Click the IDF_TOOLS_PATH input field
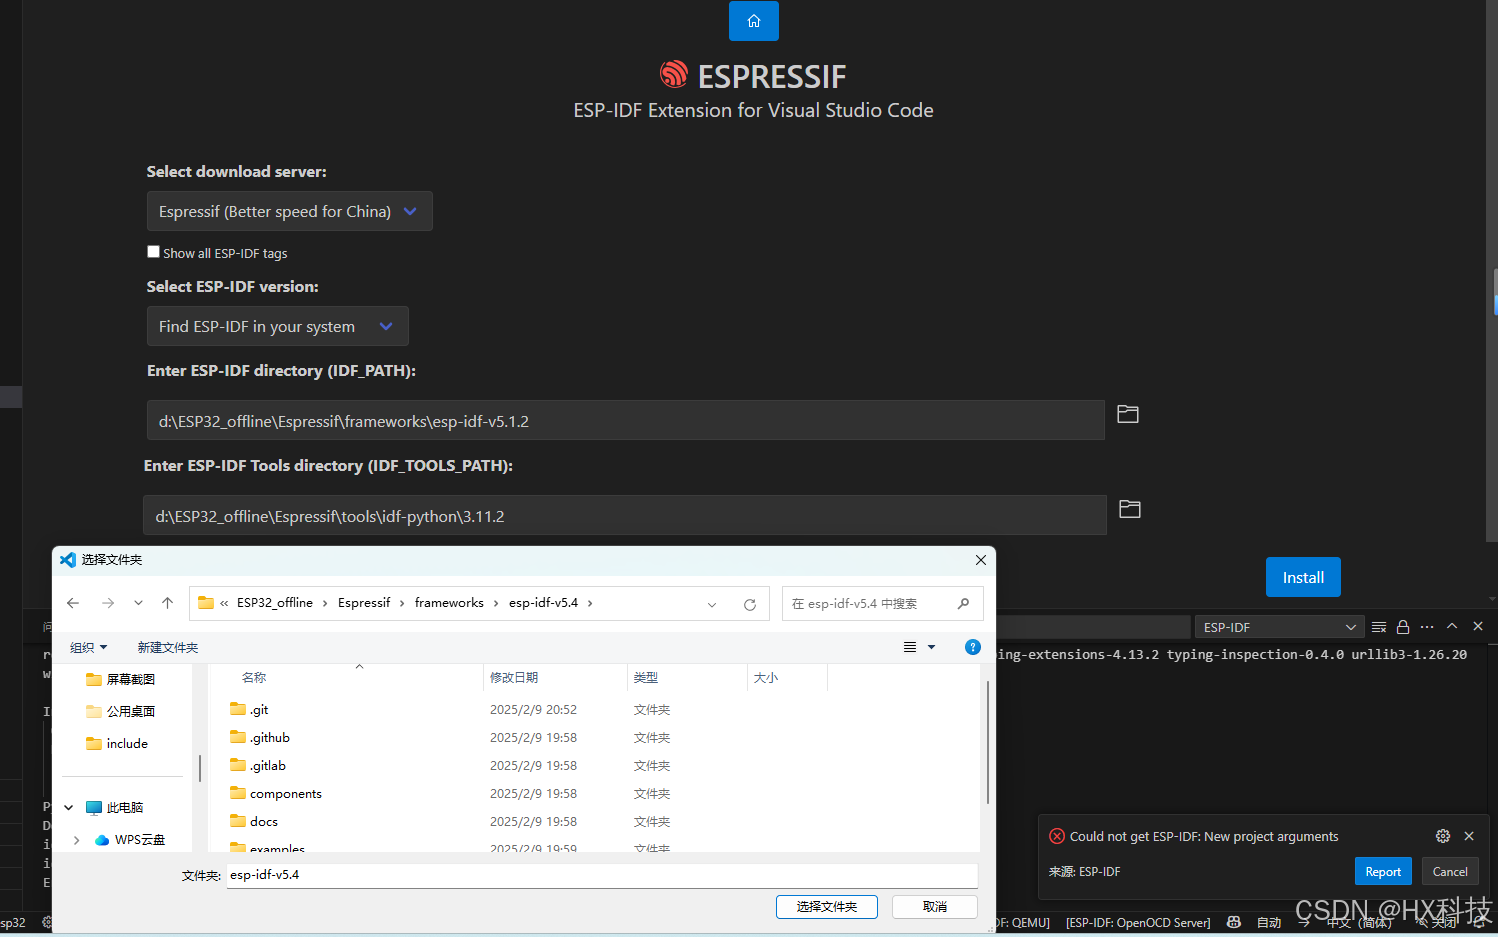The width and height of the screenshot is (1498, 937). click(x=625, y=515)
